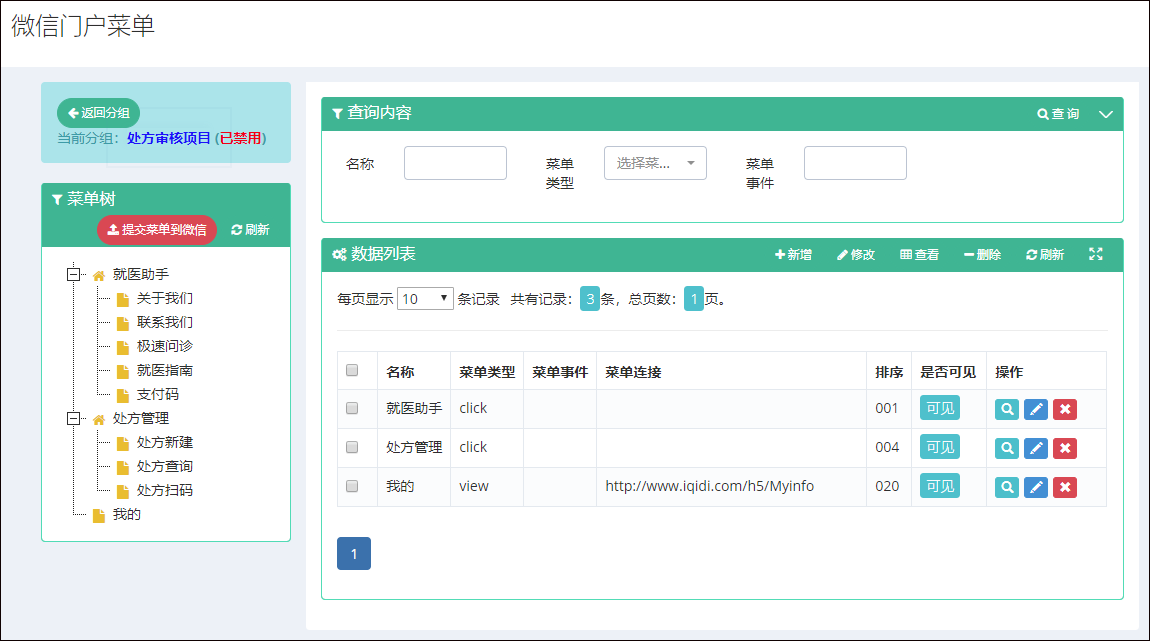Click the 查询 search button
The height and width of the screenshot is (641, 1150).
(1058, 114)
